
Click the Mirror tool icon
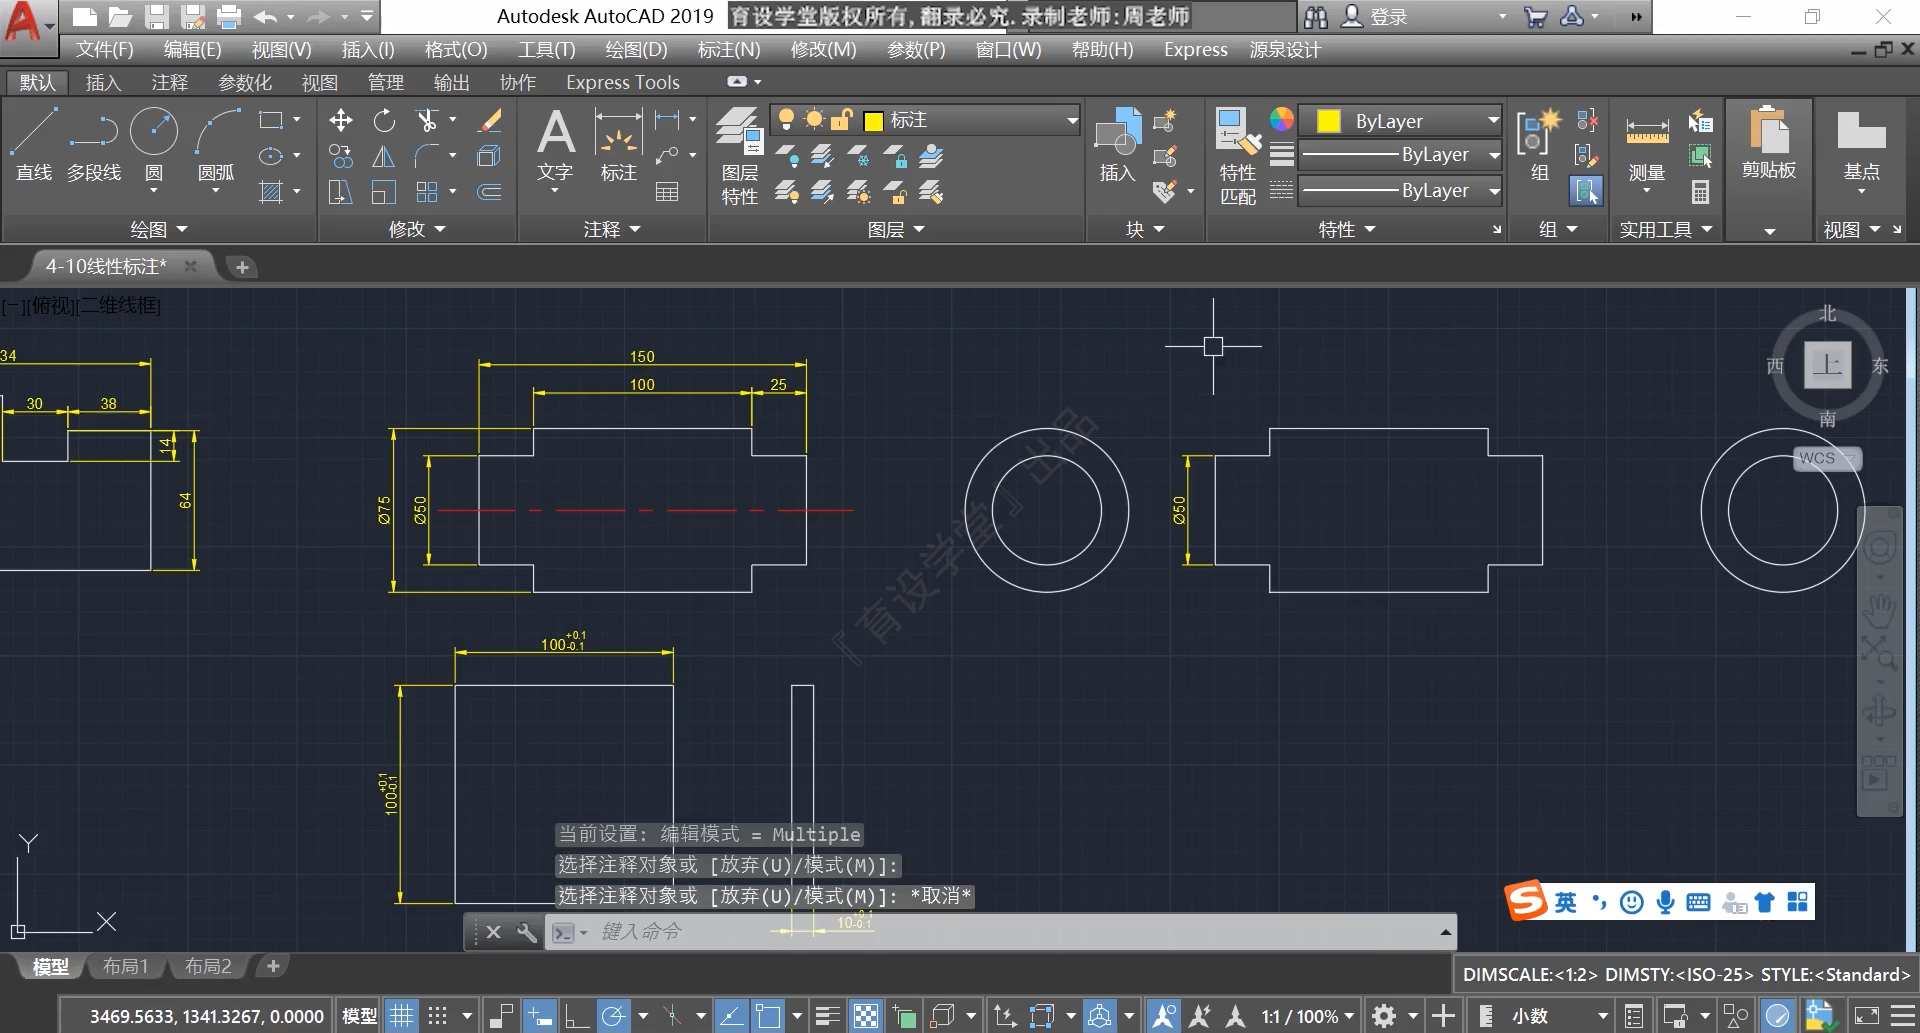384,156
